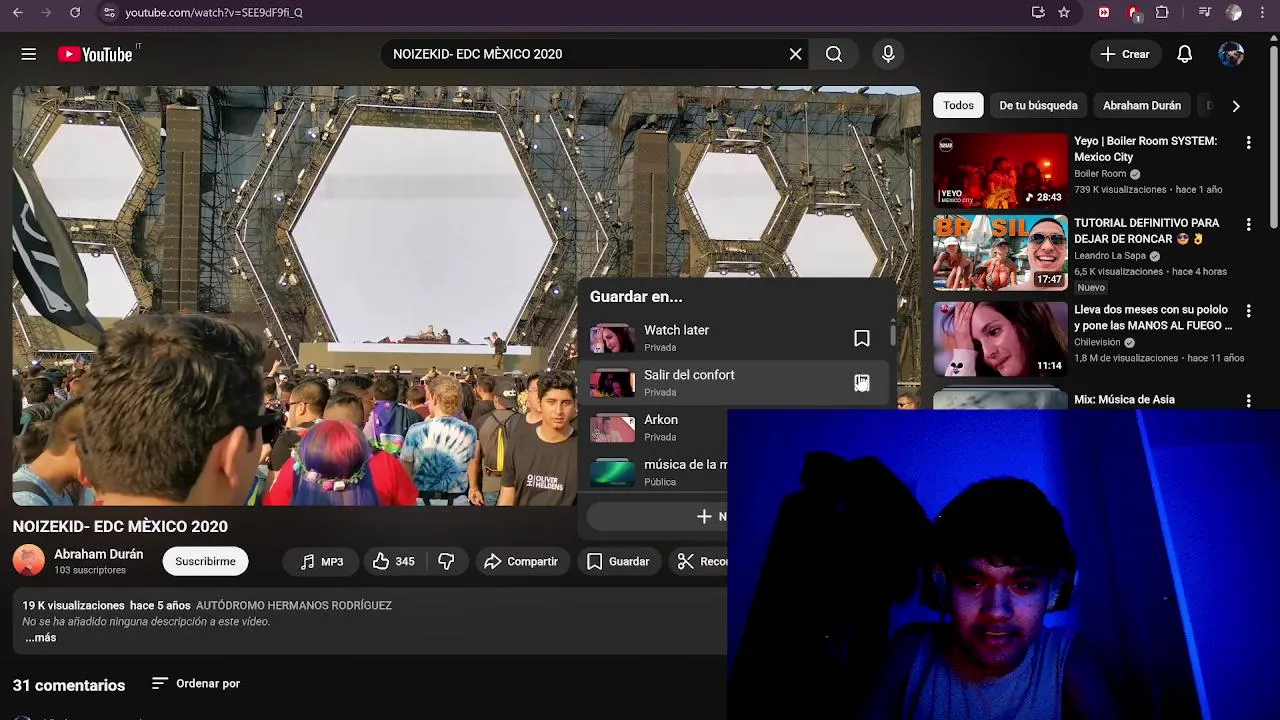Click the install app icon in address bar
This screenshot has height=720, width=1280.
pos(1038,12)
